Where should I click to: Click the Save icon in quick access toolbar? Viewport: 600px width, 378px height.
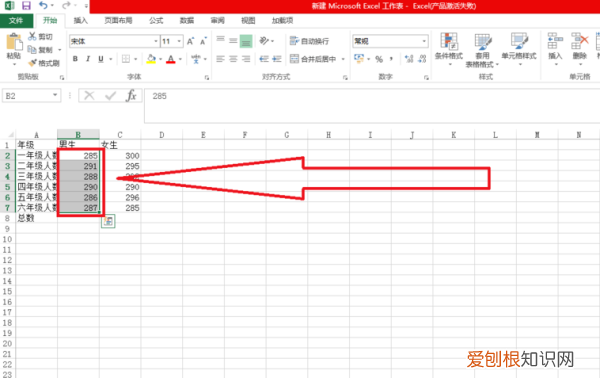point(26,5)
